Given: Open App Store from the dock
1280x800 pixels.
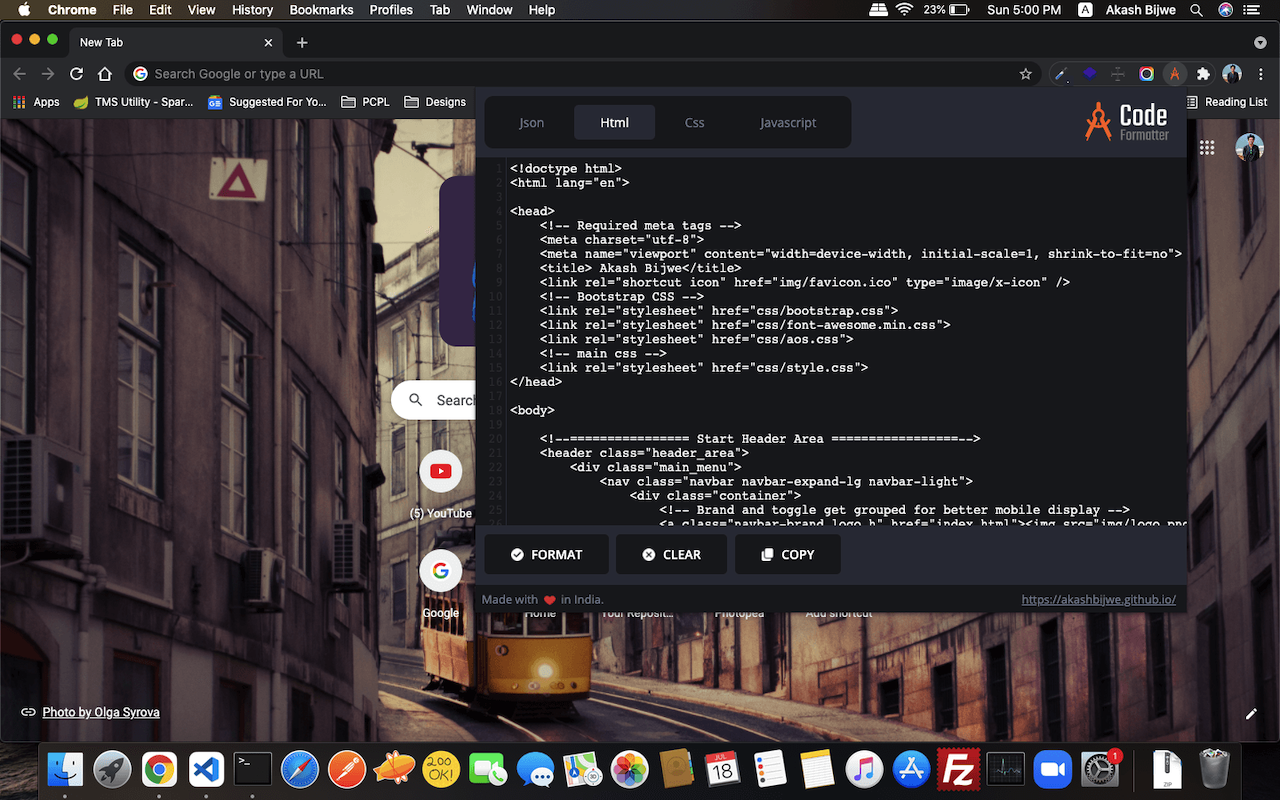Looking at the screenshot, I should pos(910,769).
